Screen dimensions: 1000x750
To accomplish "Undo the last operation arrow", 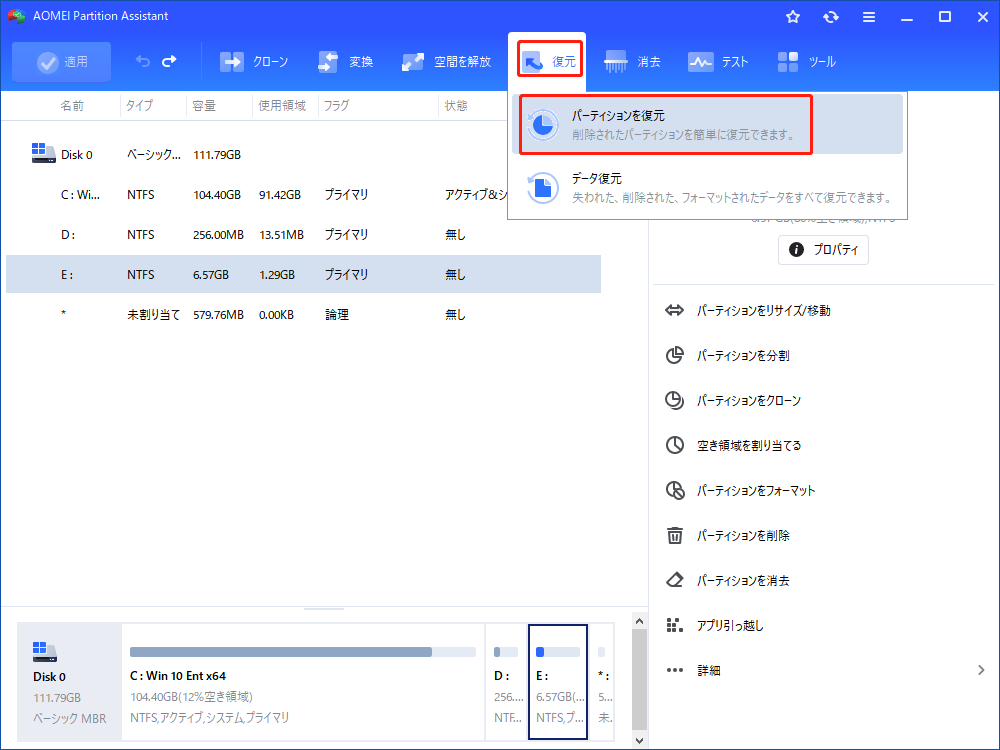I will (x=143, y=61).
